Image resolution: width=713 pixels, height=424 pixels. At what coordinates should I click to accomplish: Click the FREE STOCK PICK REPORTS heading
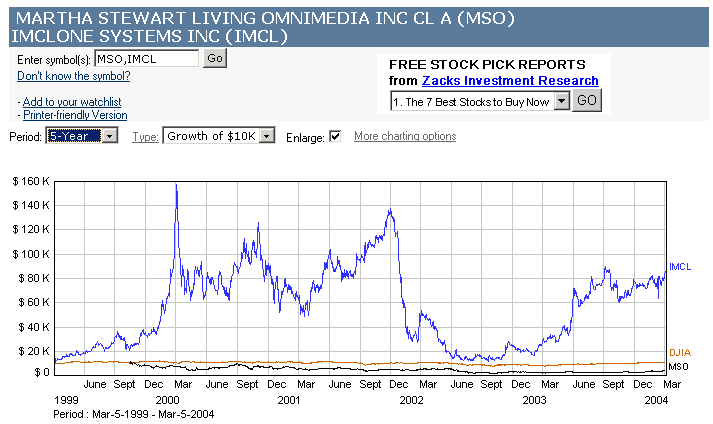click(x=487, y=65)
